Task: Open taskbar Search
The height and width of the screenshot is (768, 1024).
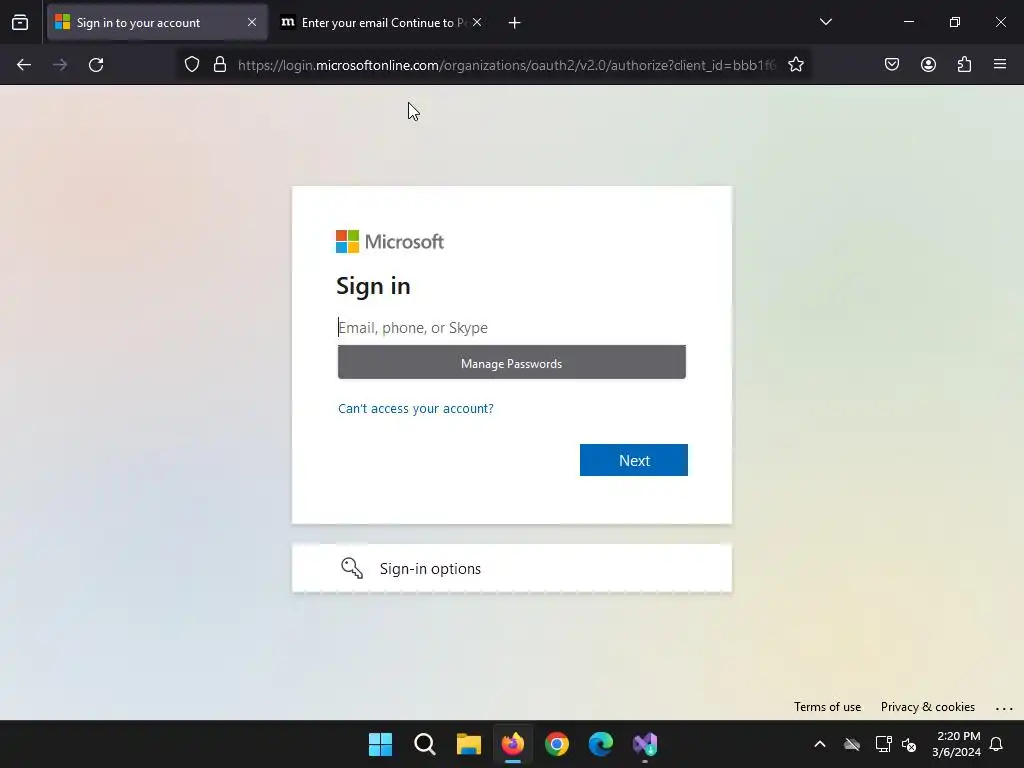Action: pos(424,744)
